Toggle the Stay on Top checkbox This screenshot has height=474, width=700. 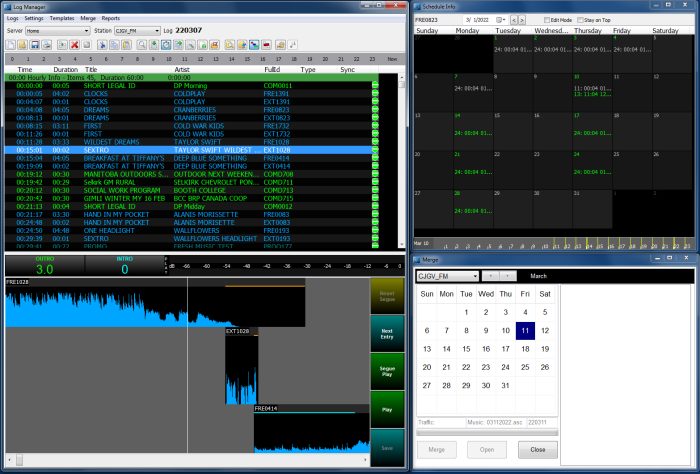[x=580, y=20]
